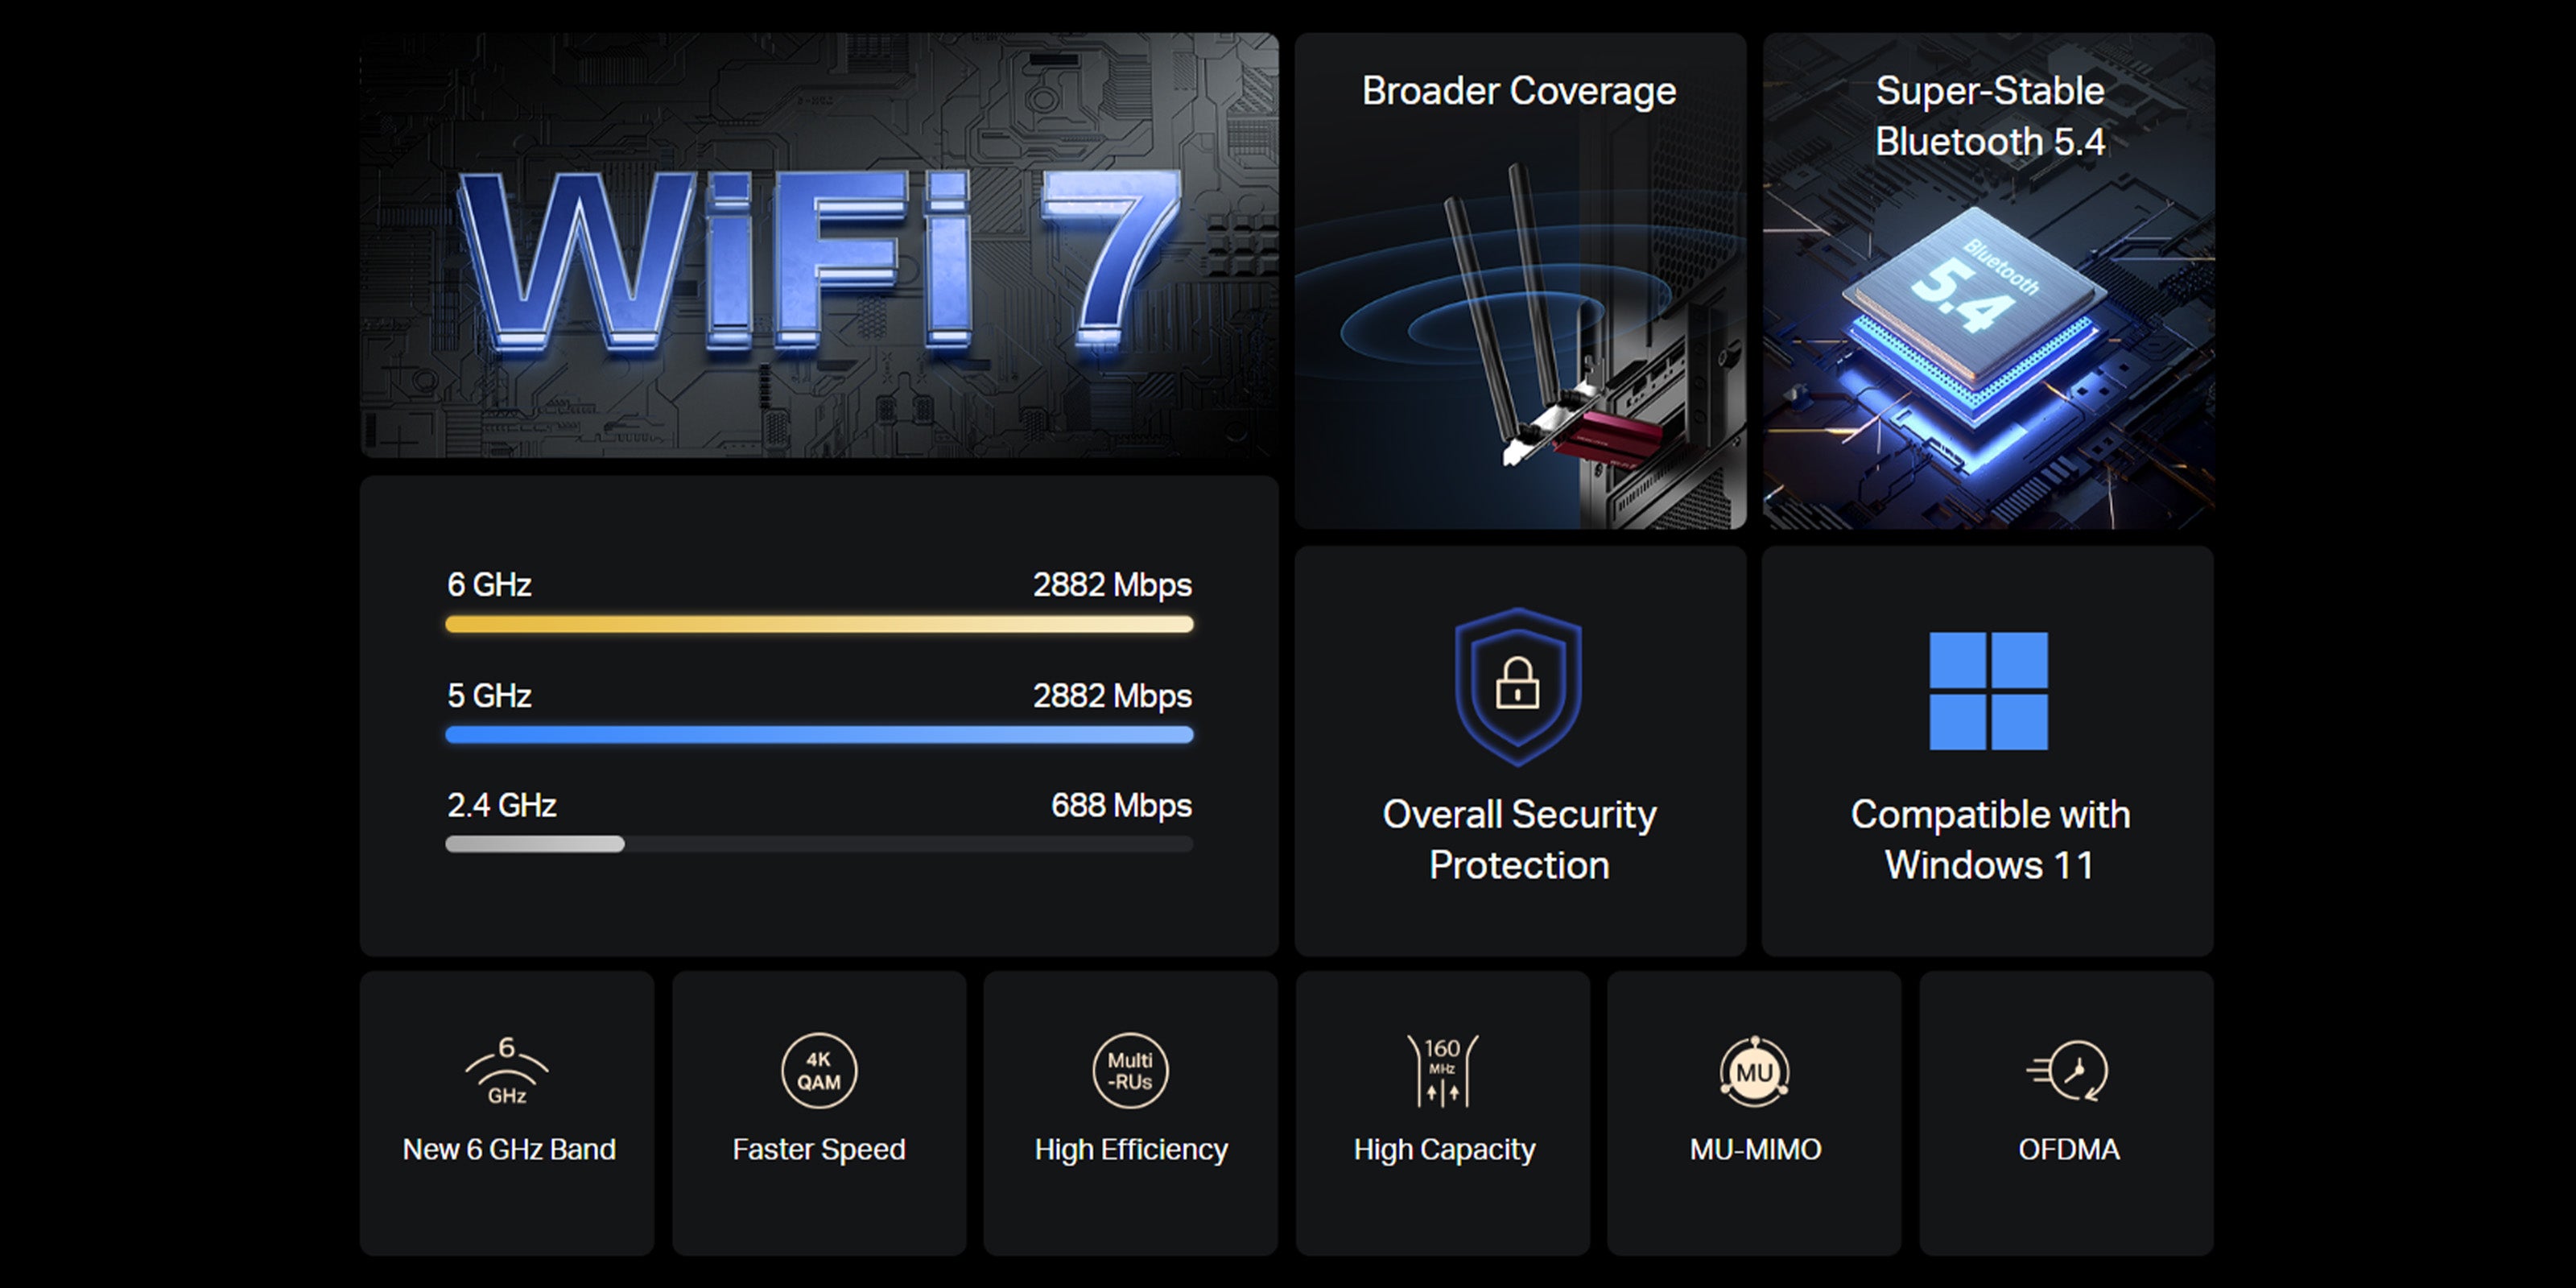This screenshot has width=2576, height=1288.
Task: Click the High Efficiency label
Action: pyautogui.click(x=1131, y=1149)
